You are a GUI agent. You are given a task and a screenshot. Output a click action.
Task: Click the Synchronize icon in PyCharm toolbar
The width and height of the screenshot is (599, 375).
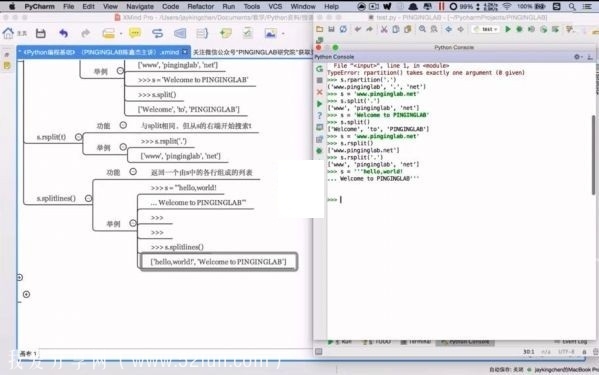tap(343, 29)
